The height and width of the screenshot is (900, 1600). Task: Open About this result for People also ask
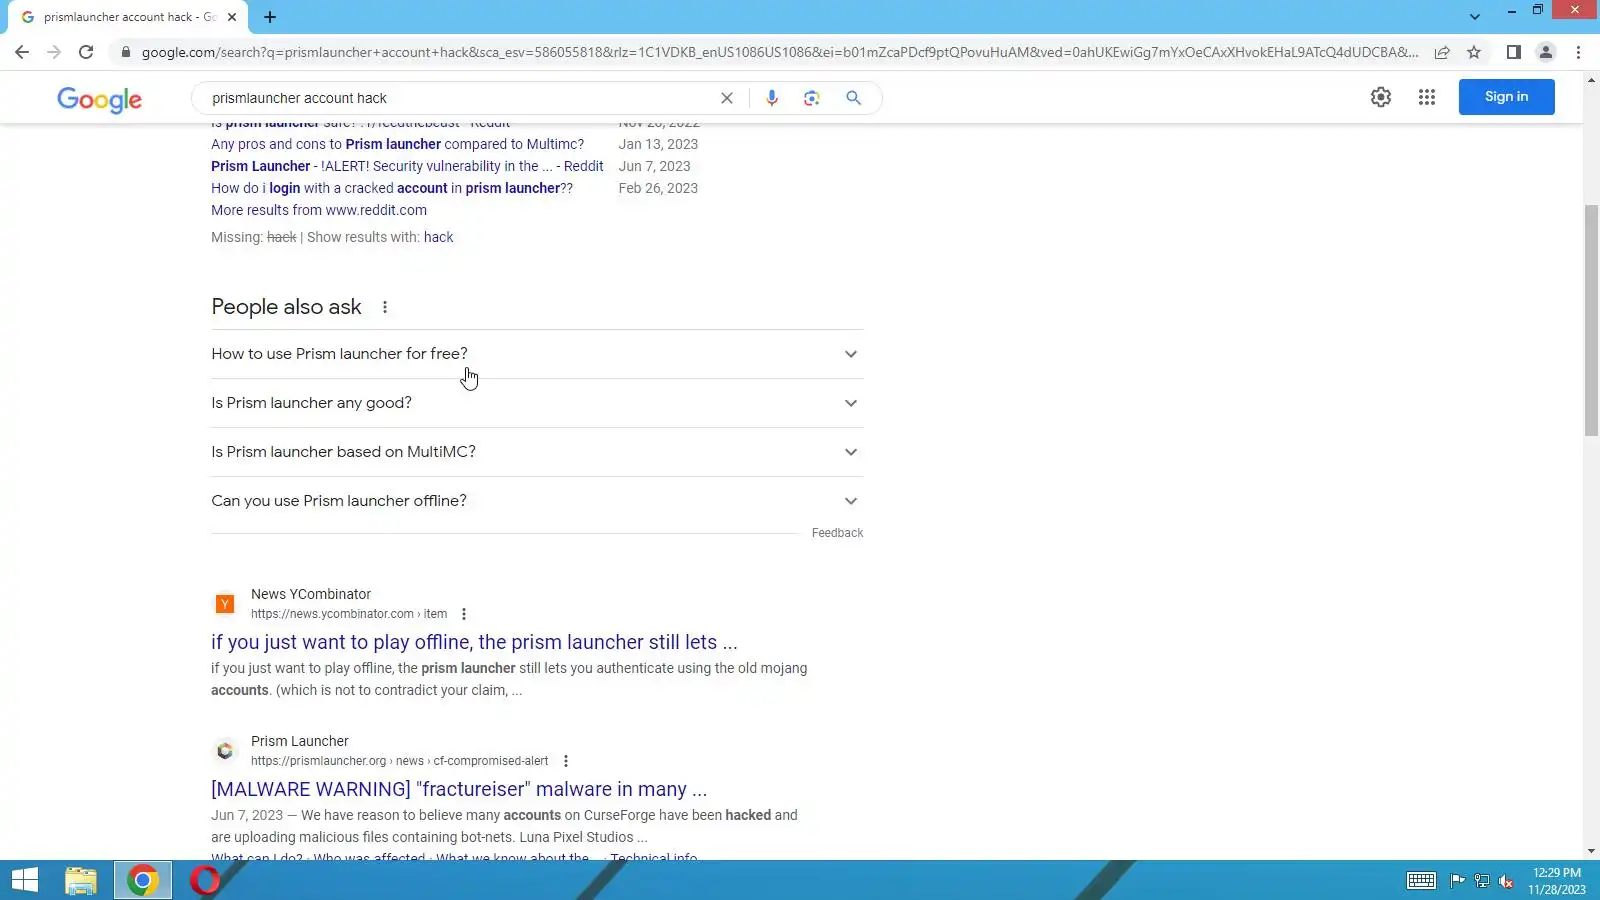tap(385, 307)
